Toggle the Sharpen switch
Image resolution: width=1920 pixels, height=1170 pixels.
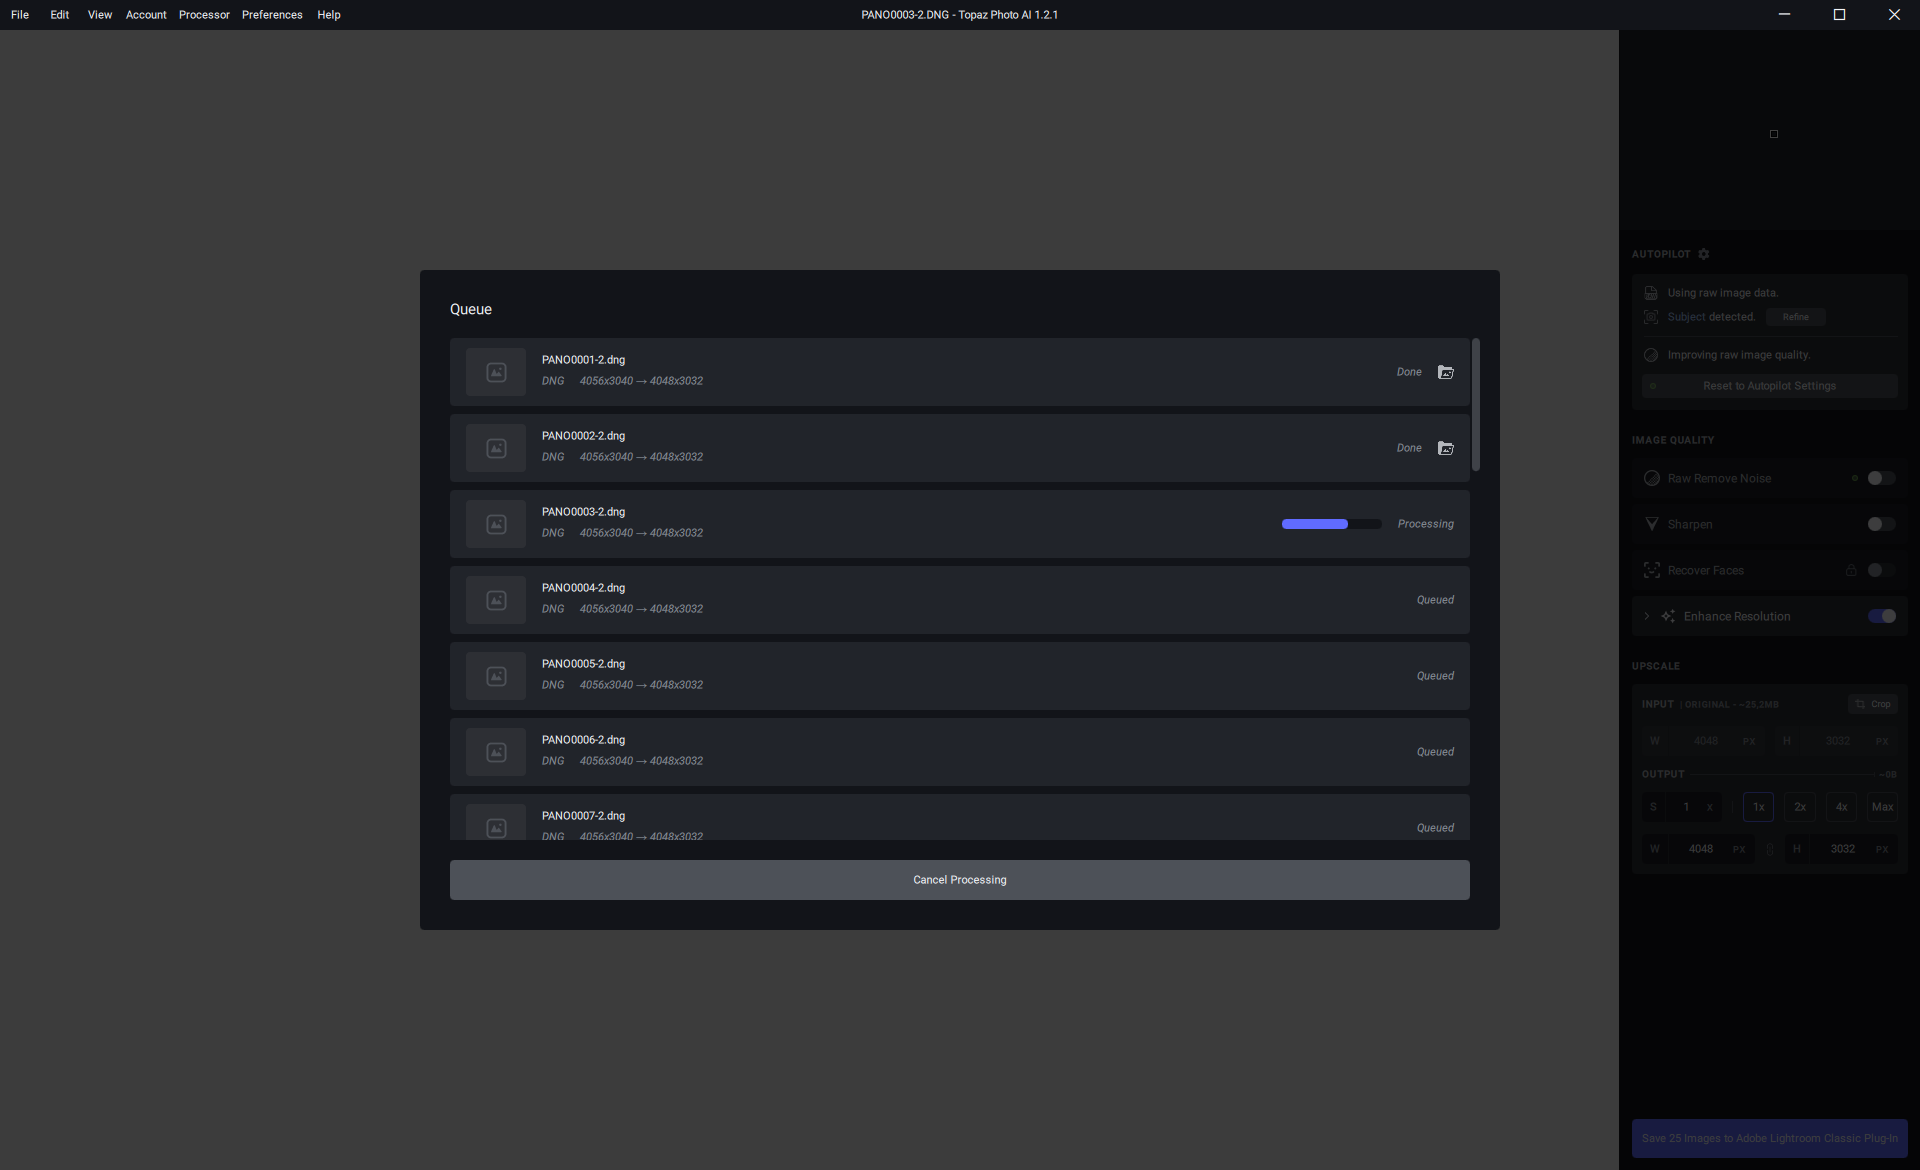[1881, 524]
